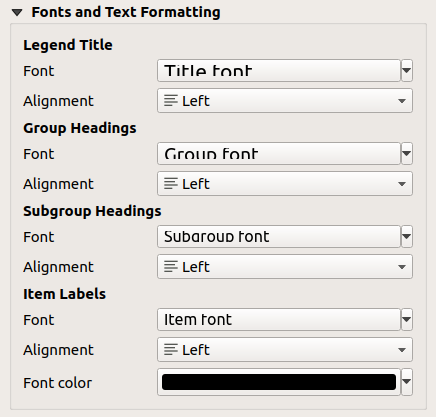436x417 pixels.
Task: Open the Font color dropdown arrow menu
Action: pyautogui.click(x=407, y=382)
